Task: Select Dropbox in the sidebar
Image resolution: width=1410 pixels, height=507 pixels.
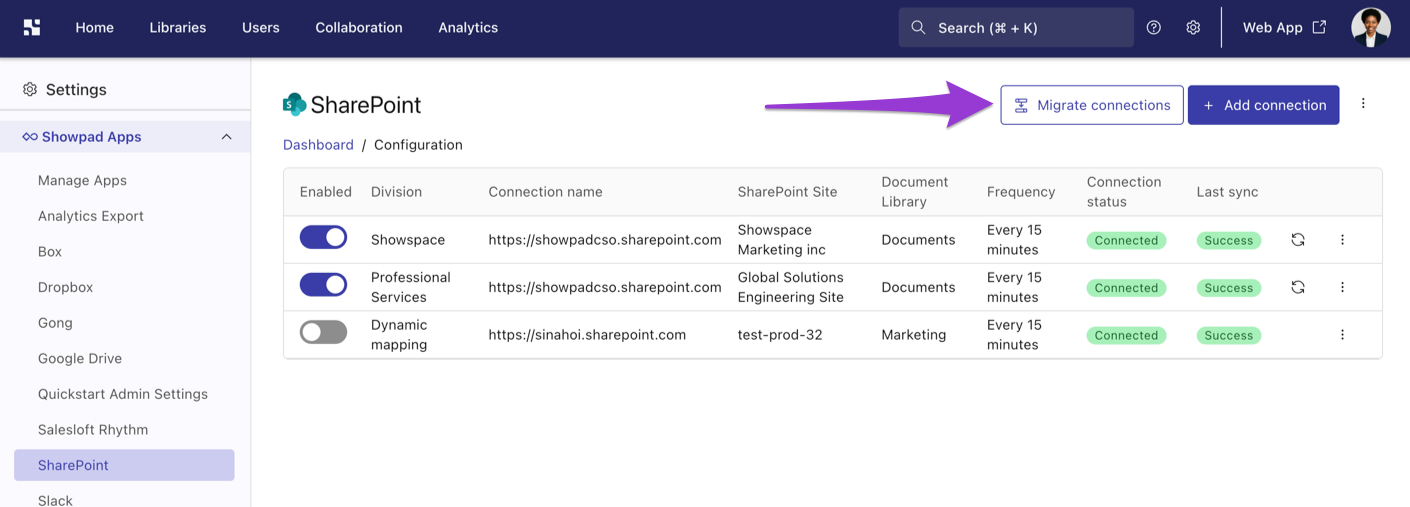Action: [65, 287]
